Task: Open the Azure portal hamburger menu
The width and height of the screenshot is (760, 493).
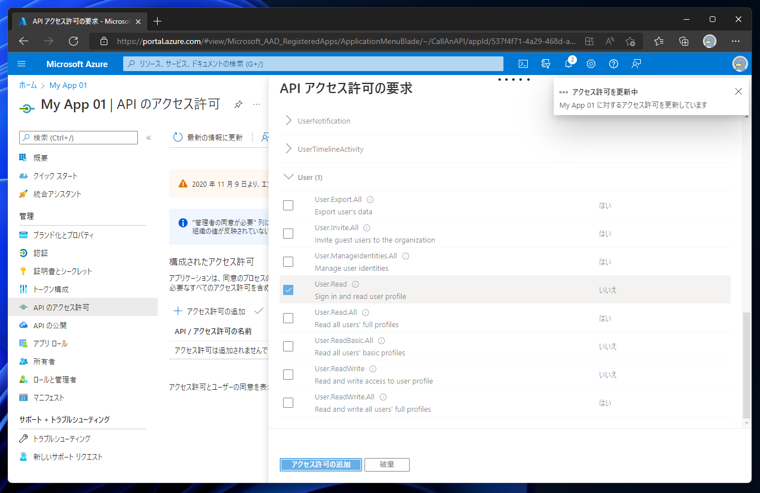Action: click(21, 64)
